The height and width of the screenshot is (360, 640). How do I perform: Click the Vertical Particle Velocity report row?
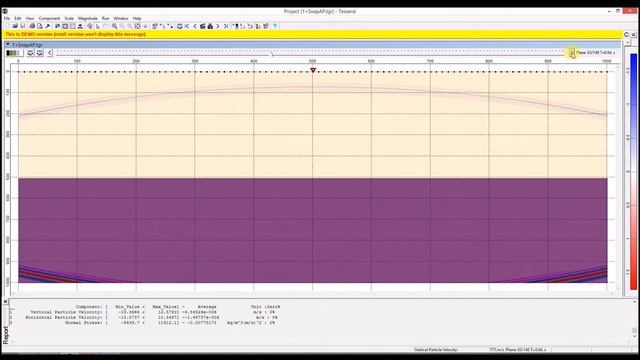(153, 312)
